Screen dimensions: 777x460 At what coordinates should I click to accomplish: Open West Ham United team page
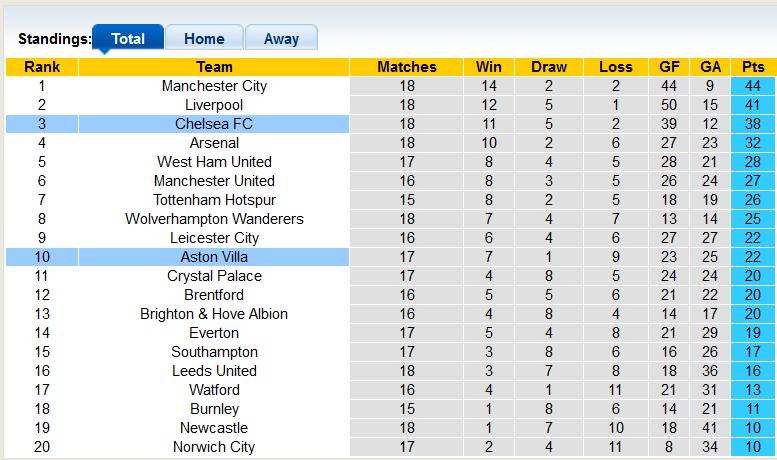point(214,162)
